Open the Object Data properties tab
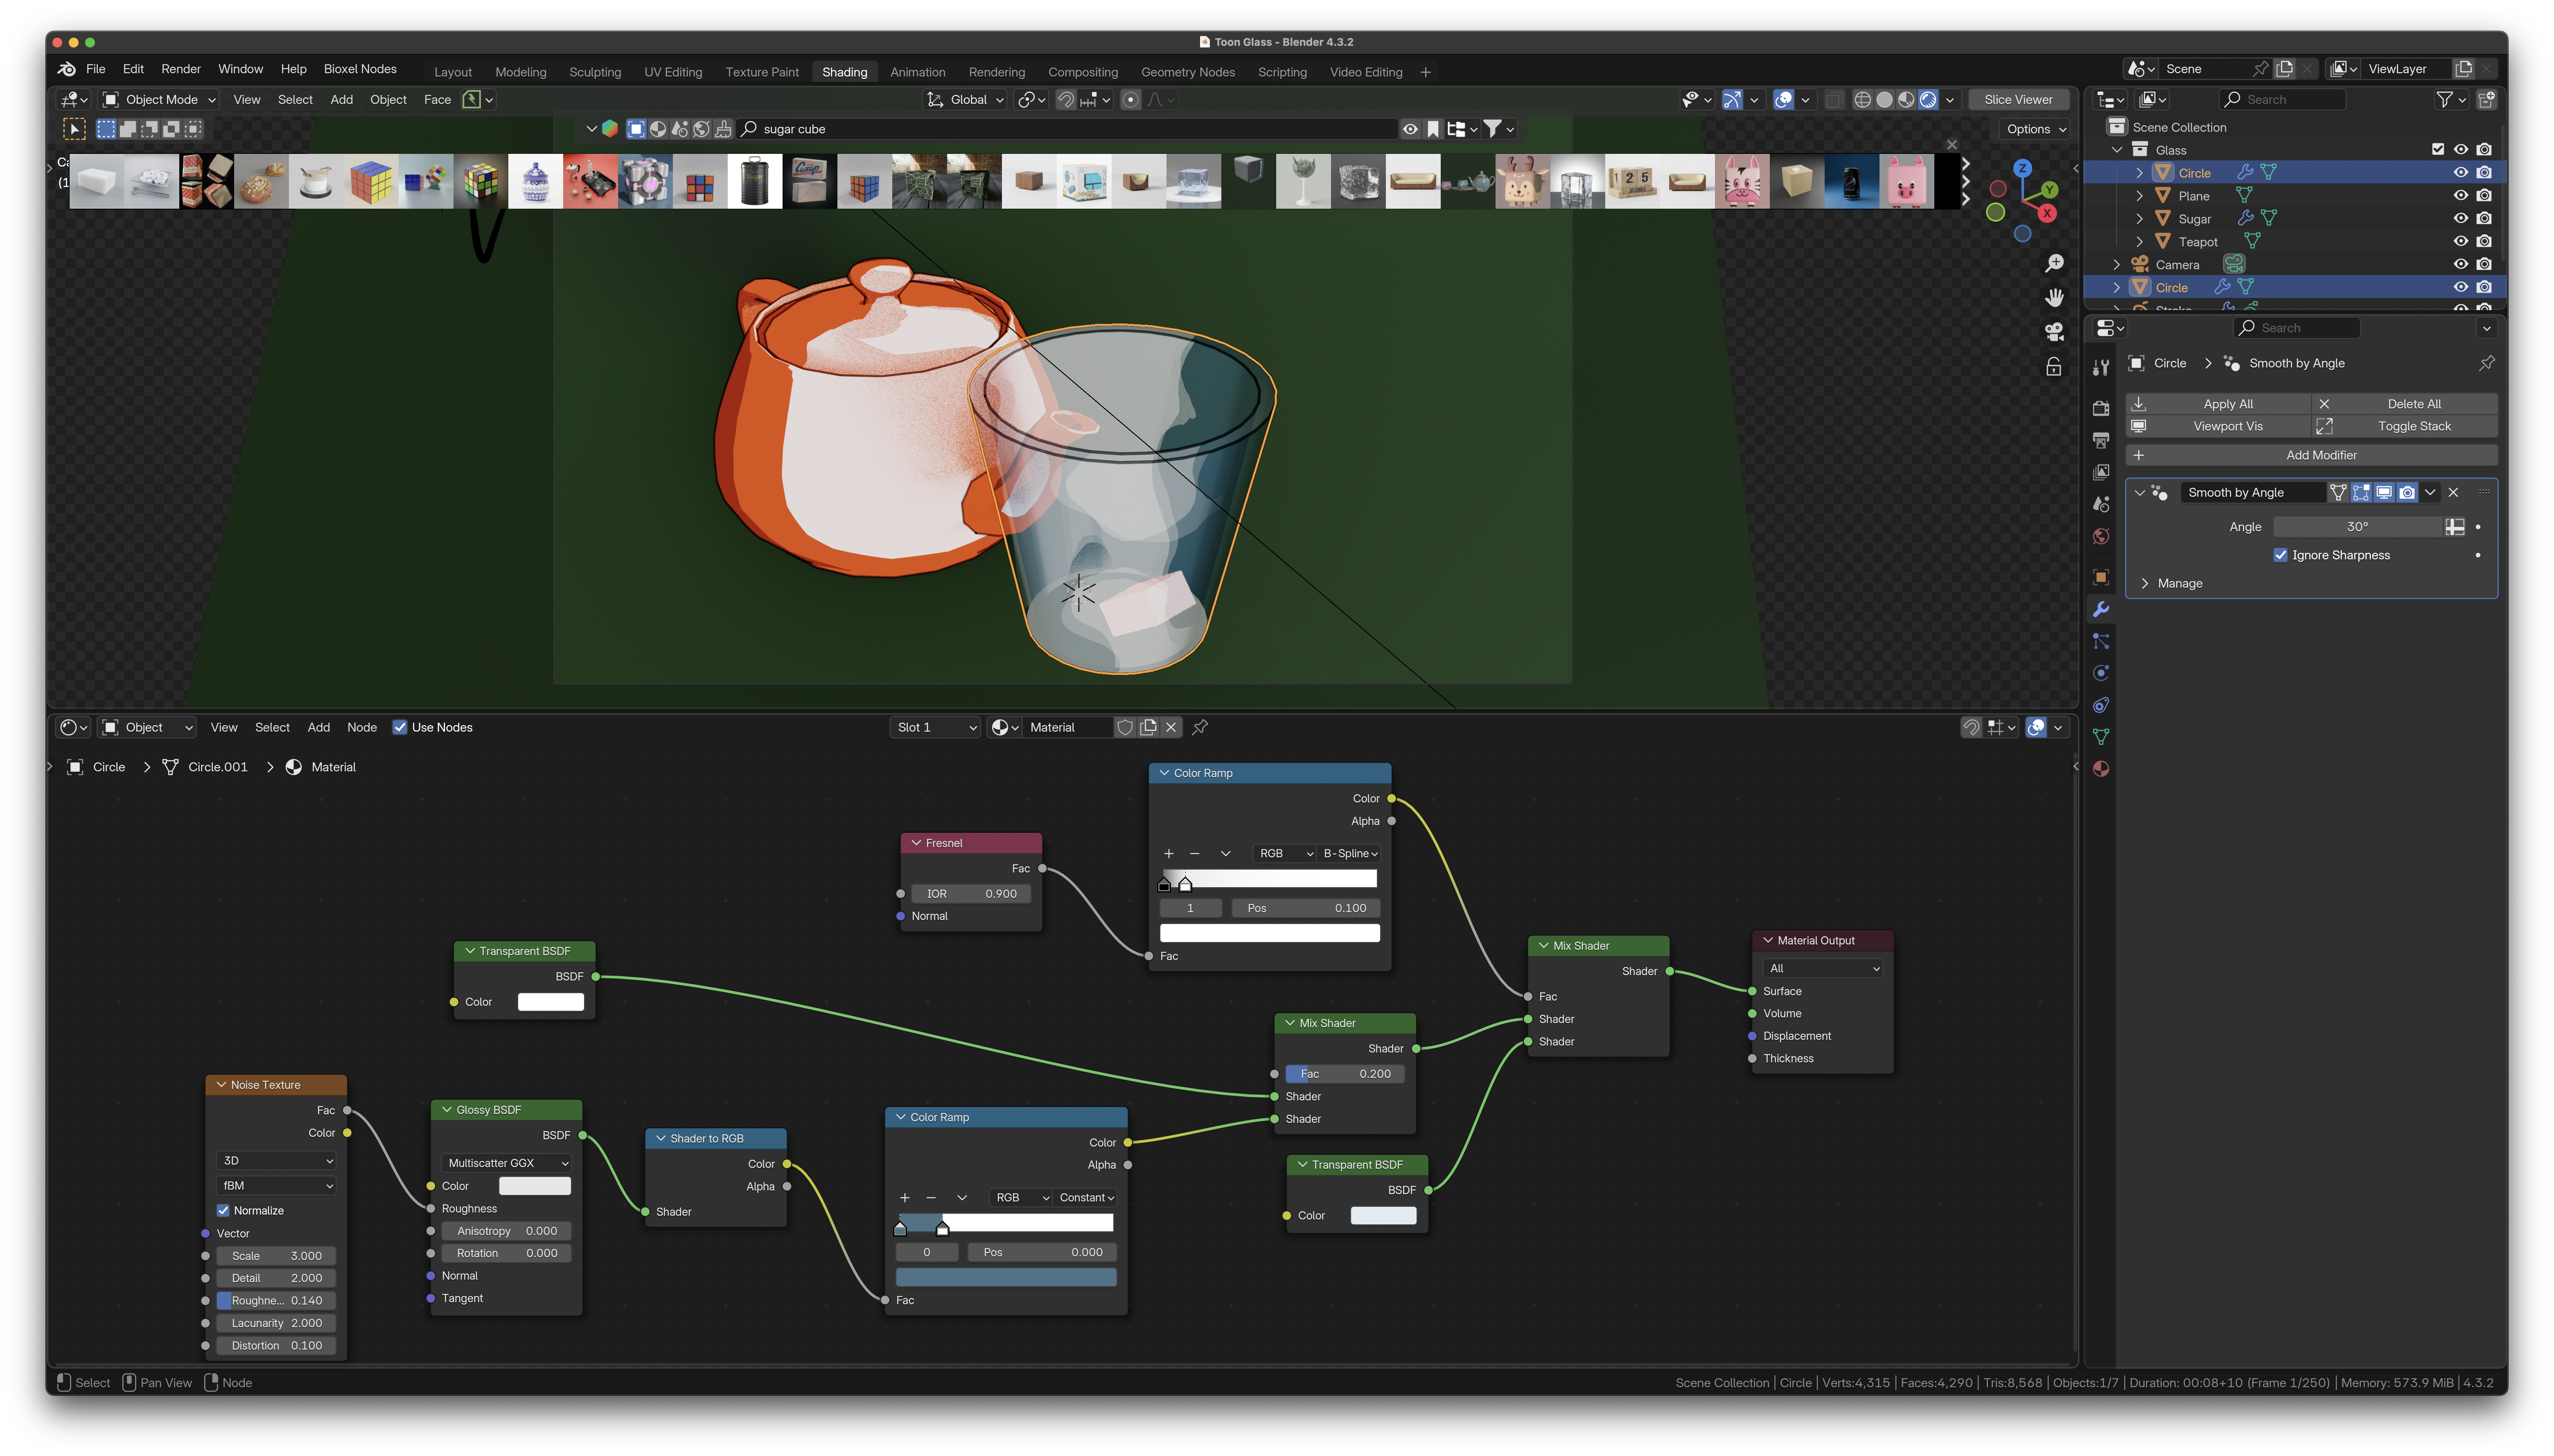This screenshot has width=2554, height=1456. (2101, 737)
